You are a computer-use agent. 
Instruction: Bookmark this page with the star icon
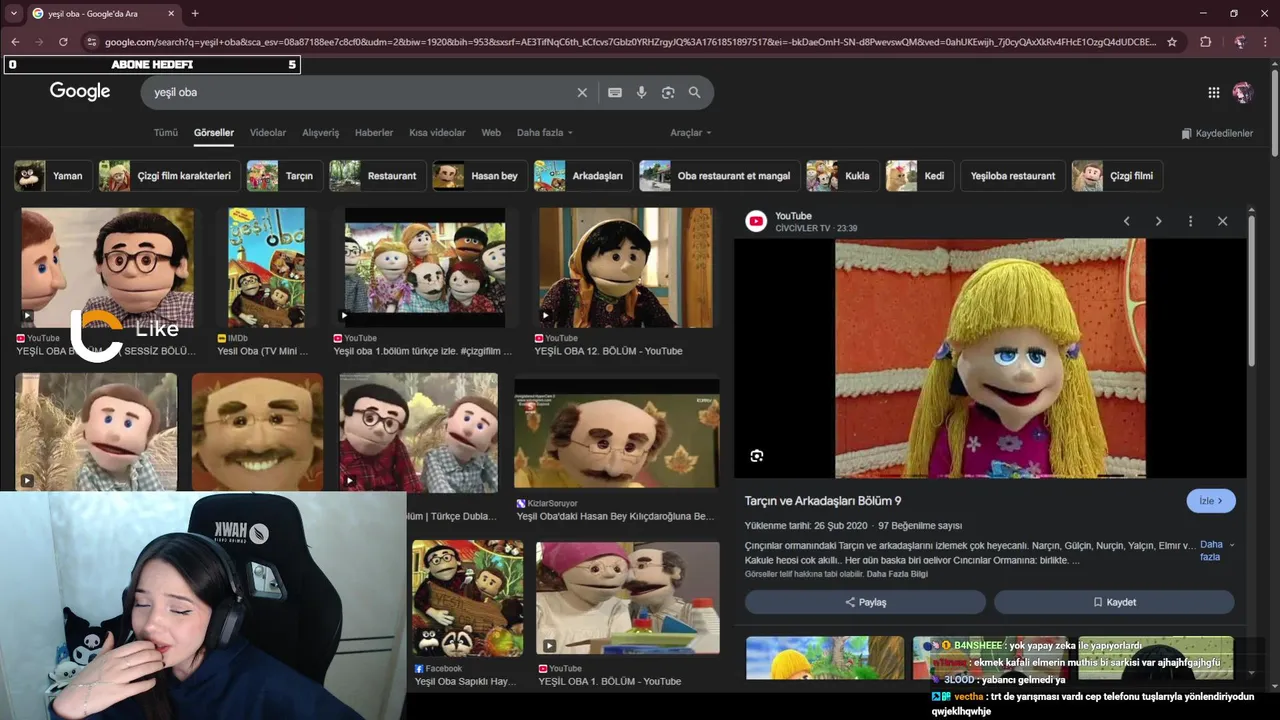[x=1172, y=42]
